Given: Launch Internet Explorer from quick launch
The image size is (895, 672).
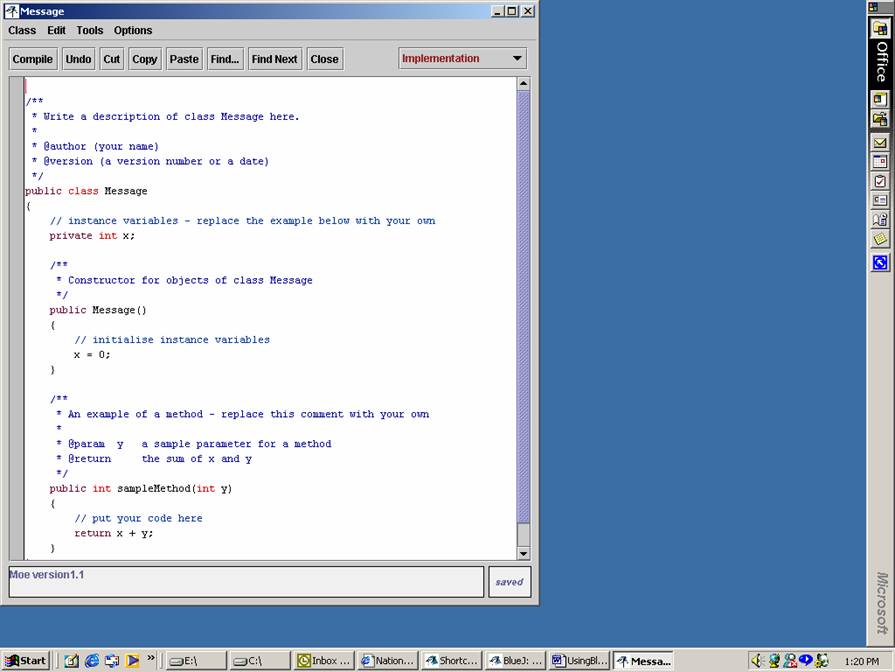Looking at the screenshot, I should coord(91,661).
